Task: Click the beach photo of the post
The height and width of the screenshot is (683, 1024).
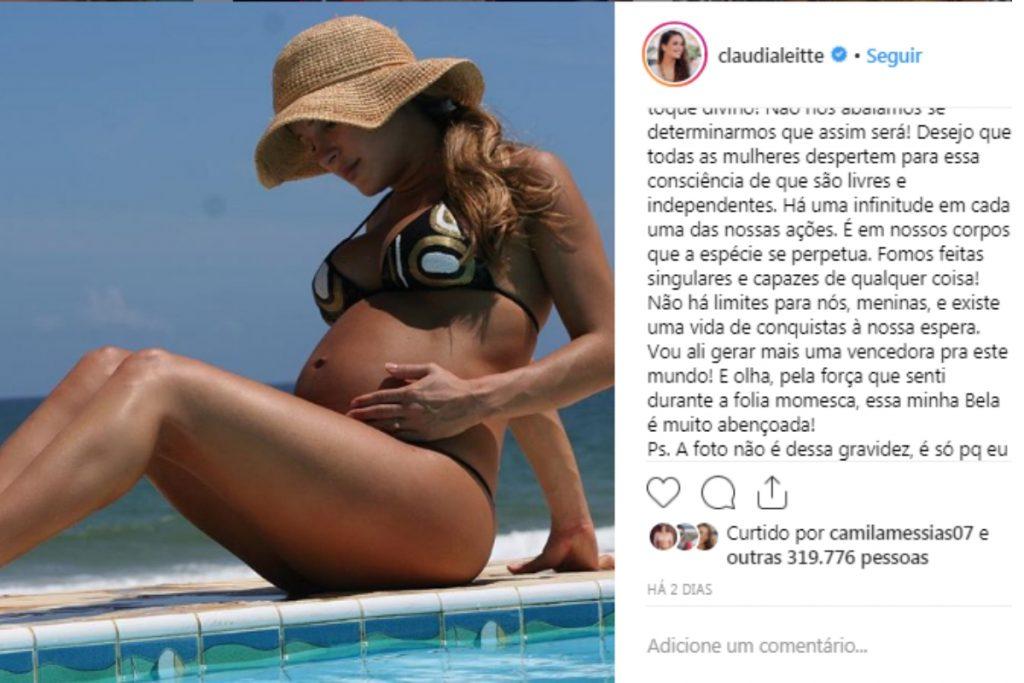Action: coord(307,342)
